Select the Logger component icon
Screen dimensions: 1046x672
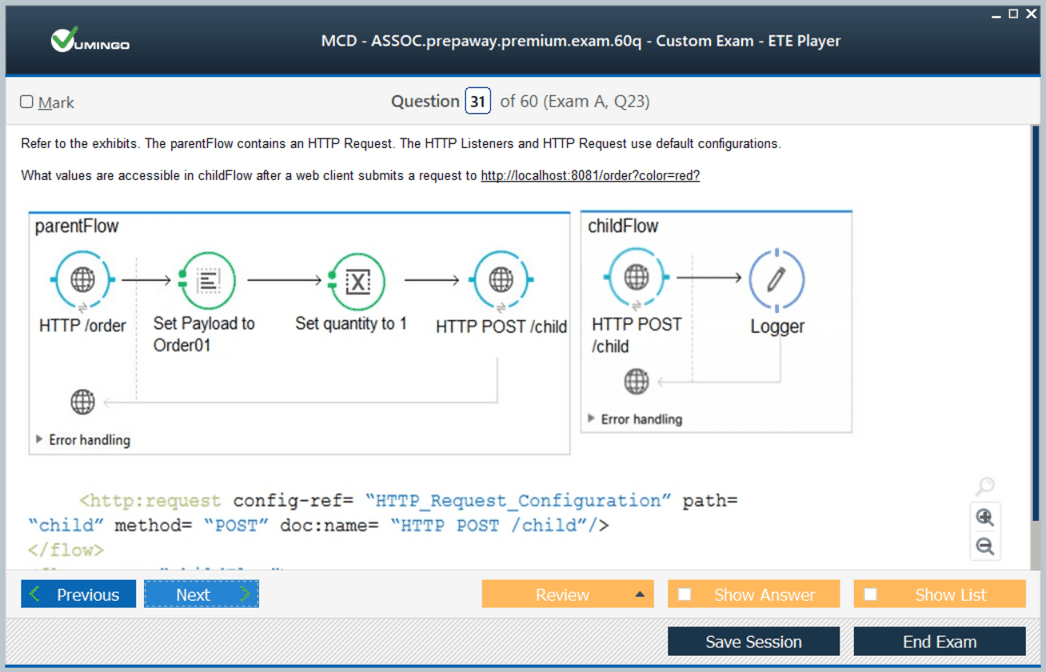pos(776,280)
